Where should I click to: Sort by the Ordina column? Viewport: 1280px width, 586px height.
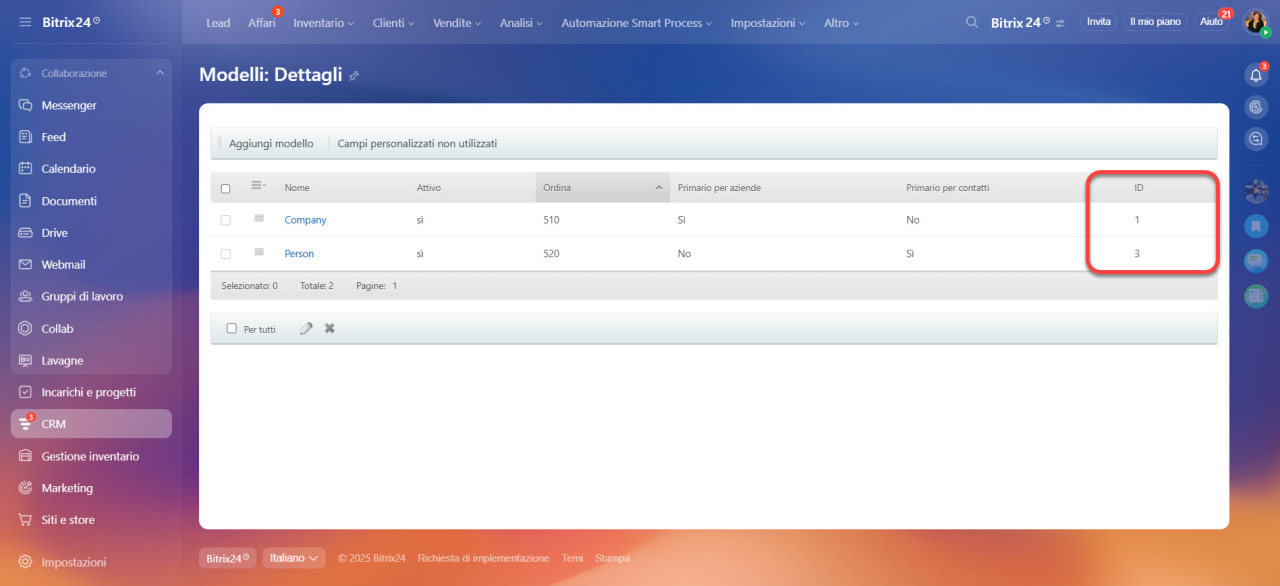603,188
